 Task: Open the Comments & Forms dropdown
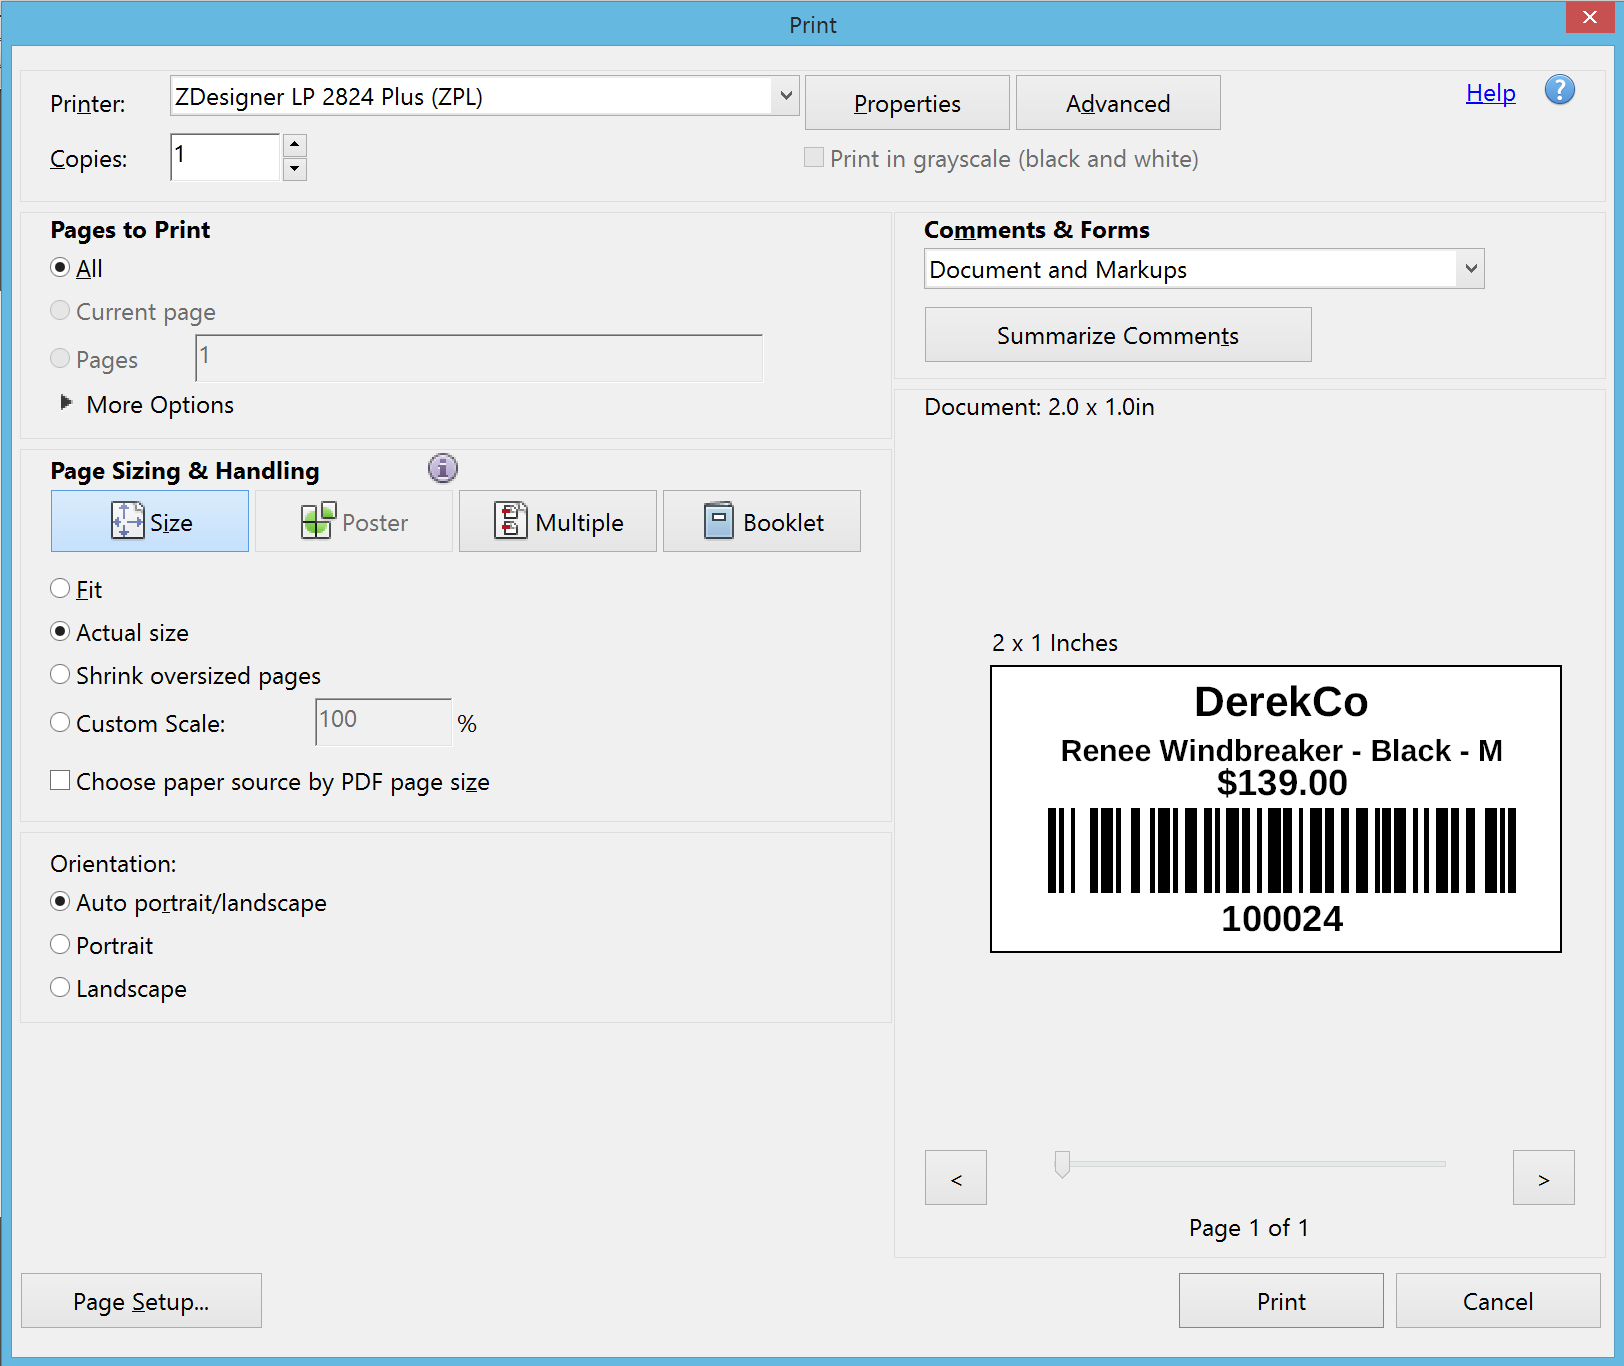click(x=1469, y=268)
